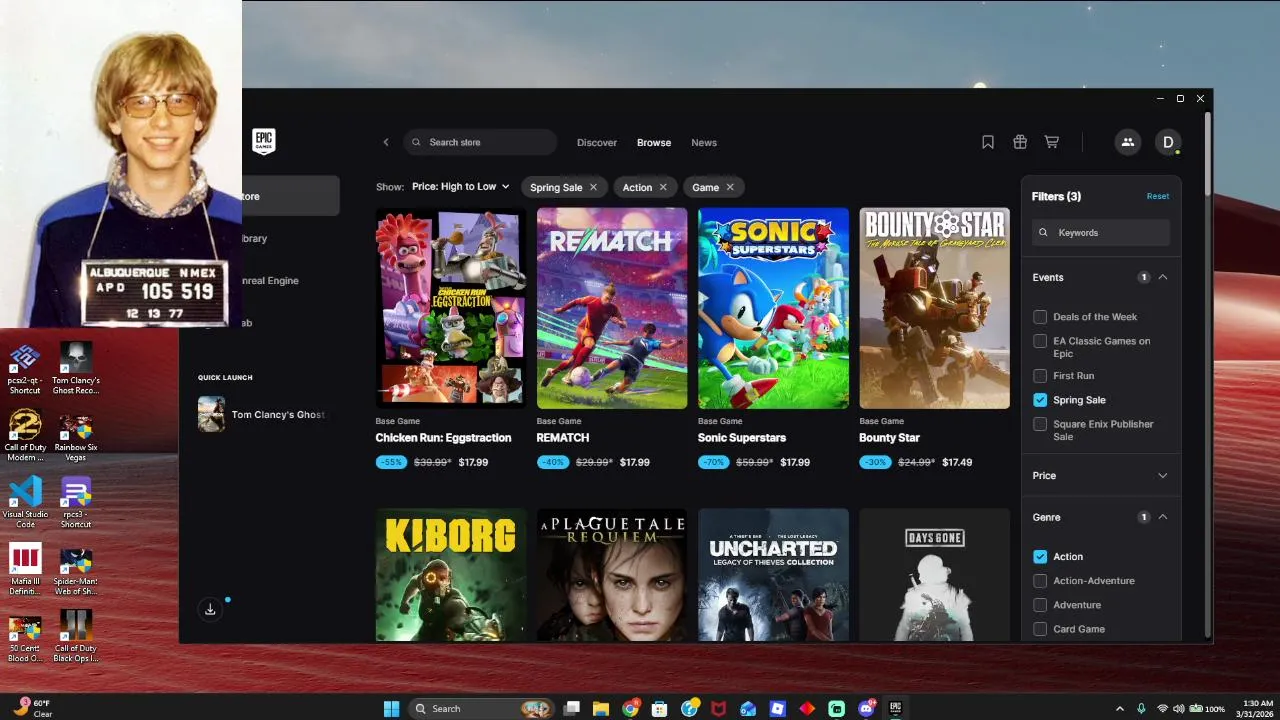Click the Keywords filter field
Screen dimensions: 1280x720
point(1101,232)
